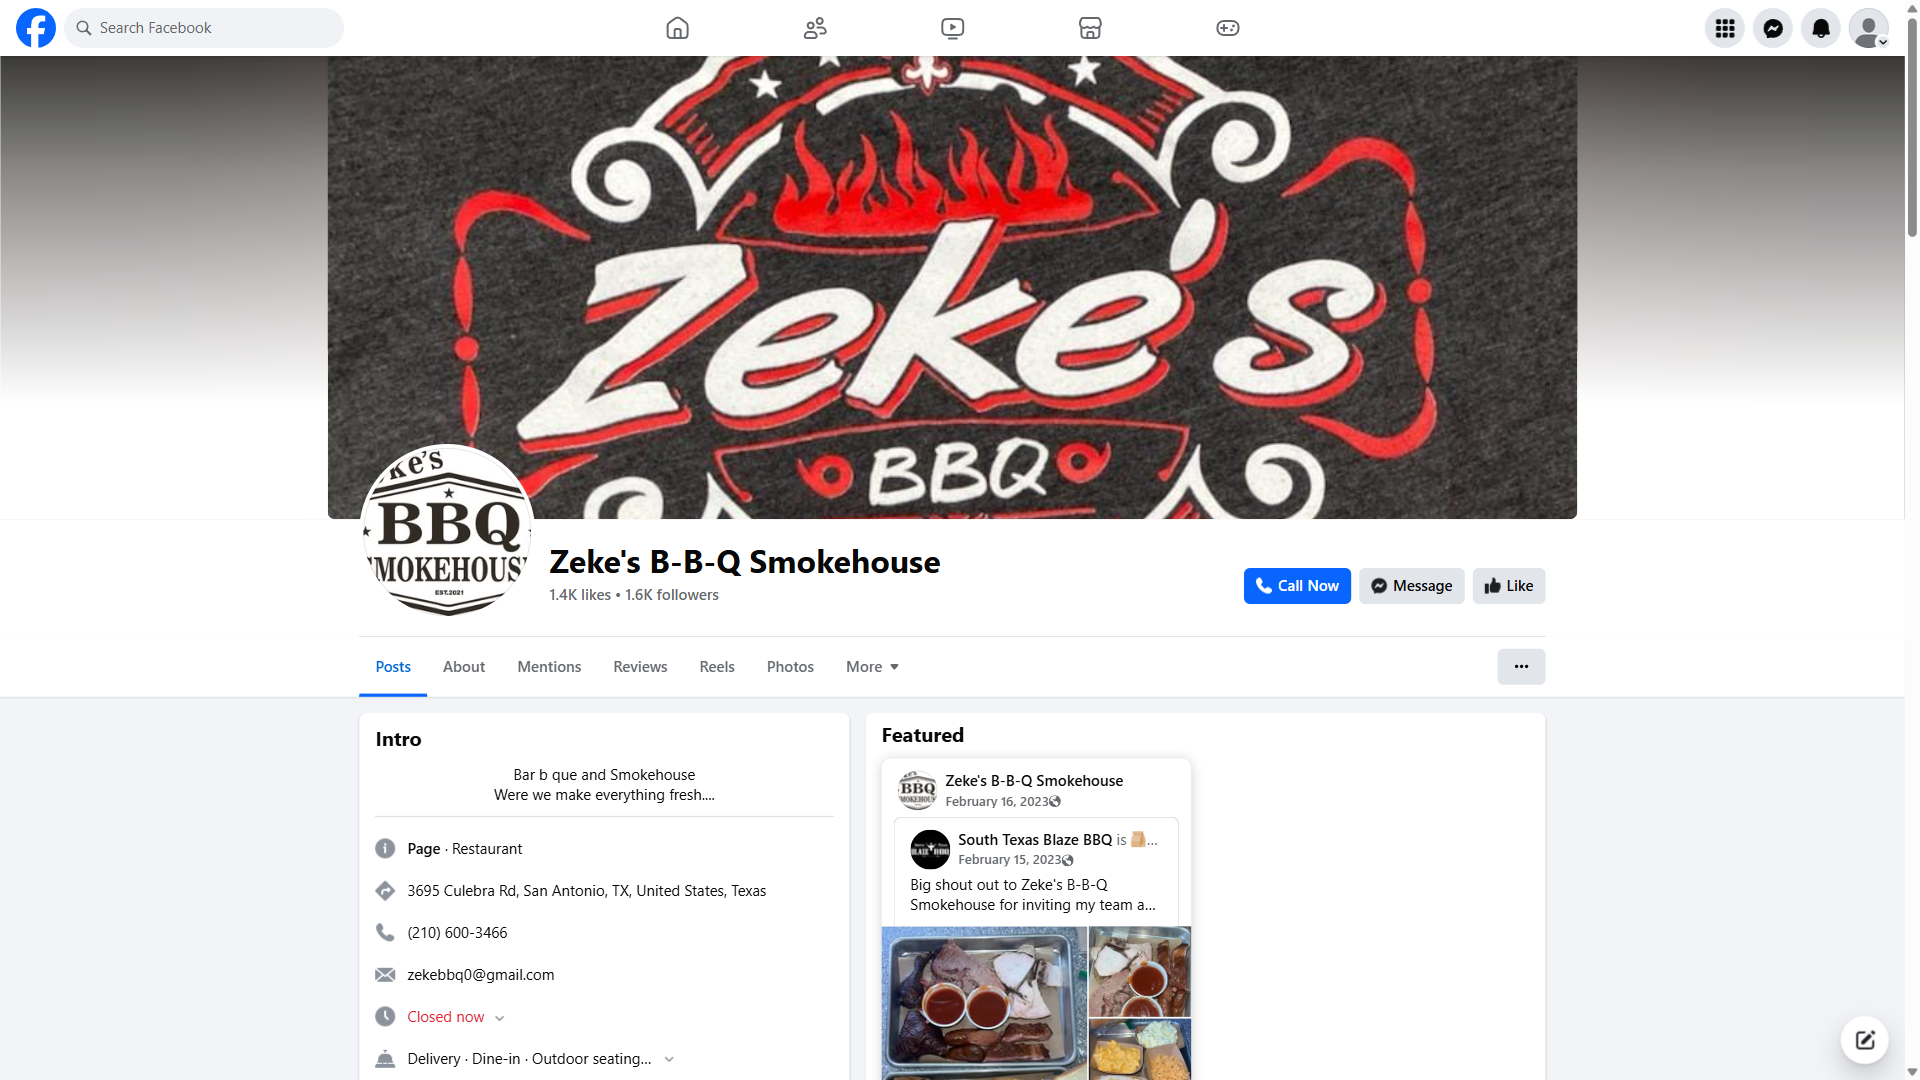1920x1080 pixels.
Task: Click the Search Facebook field
Action: [x=204, y=28]
